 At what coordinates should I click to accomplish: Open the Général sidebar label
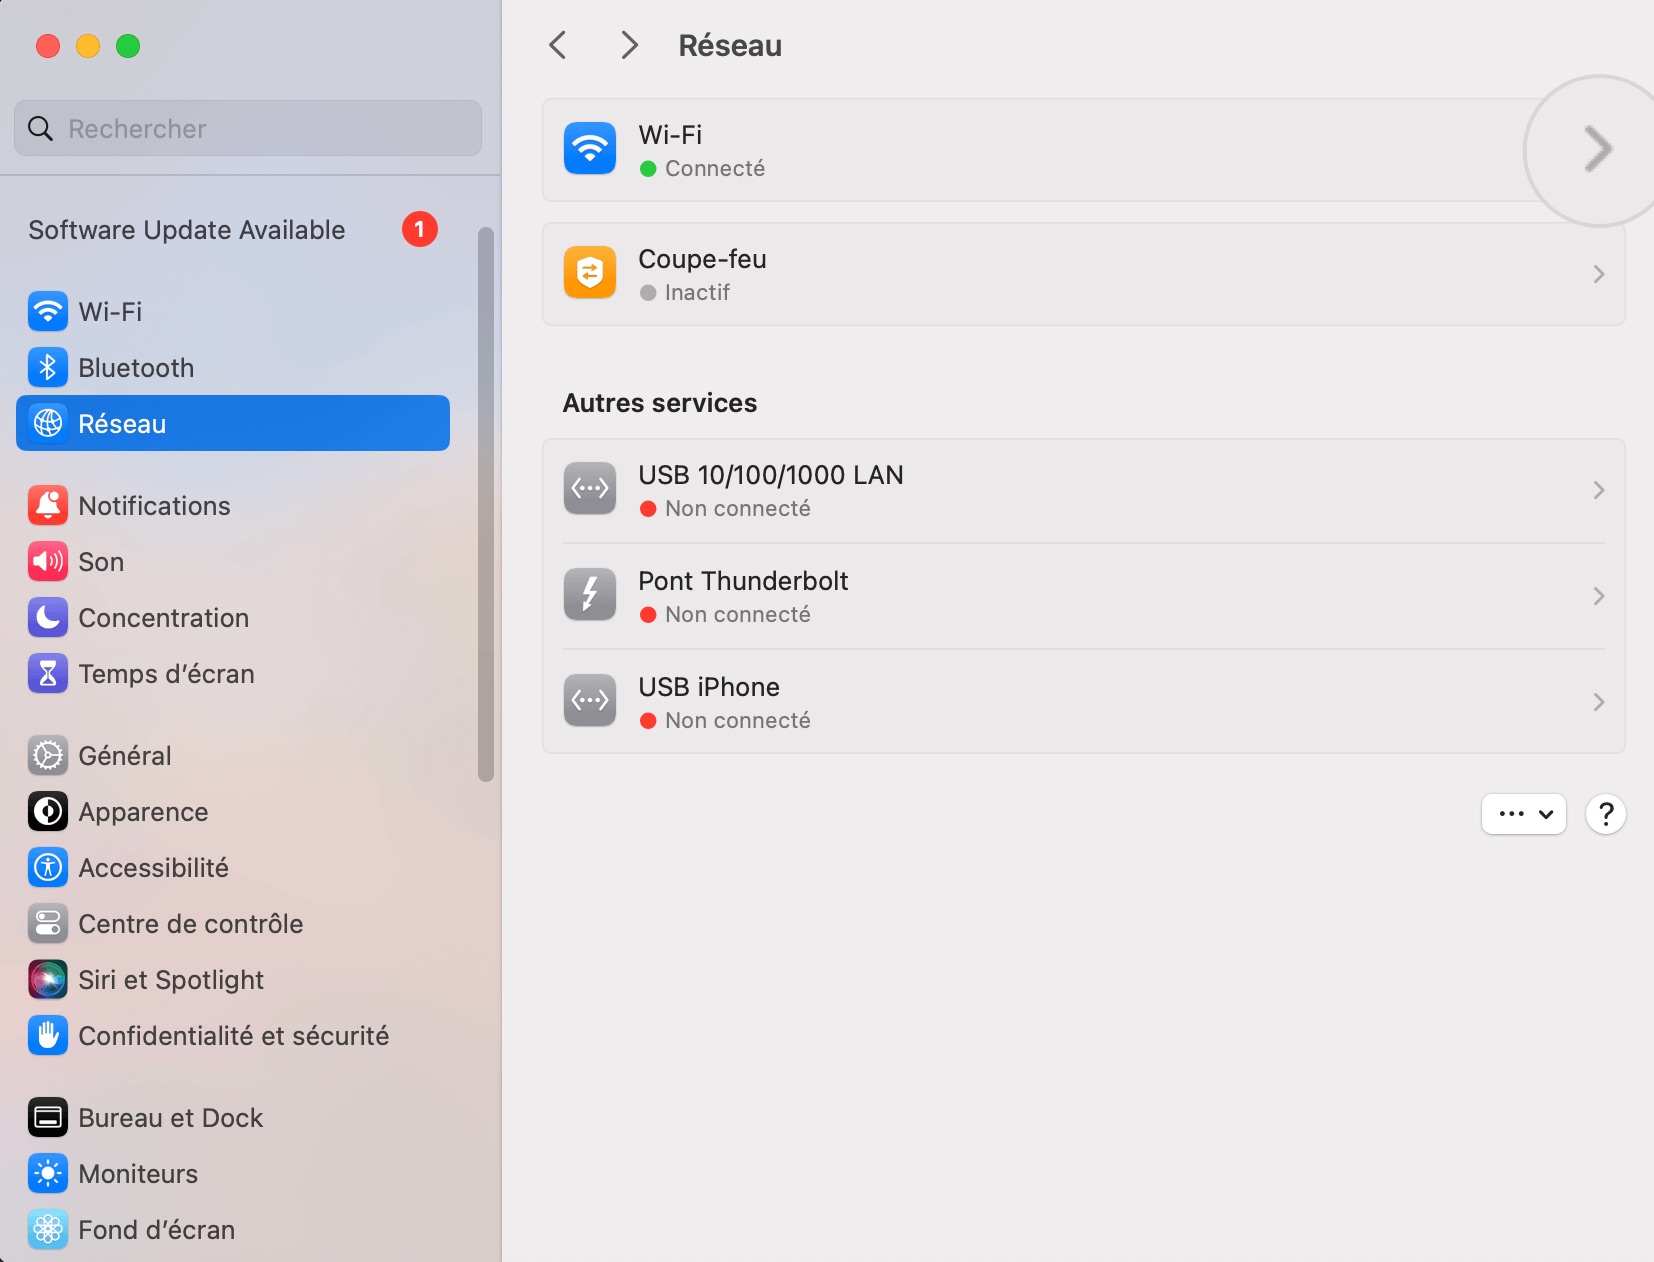pos(125,756)
